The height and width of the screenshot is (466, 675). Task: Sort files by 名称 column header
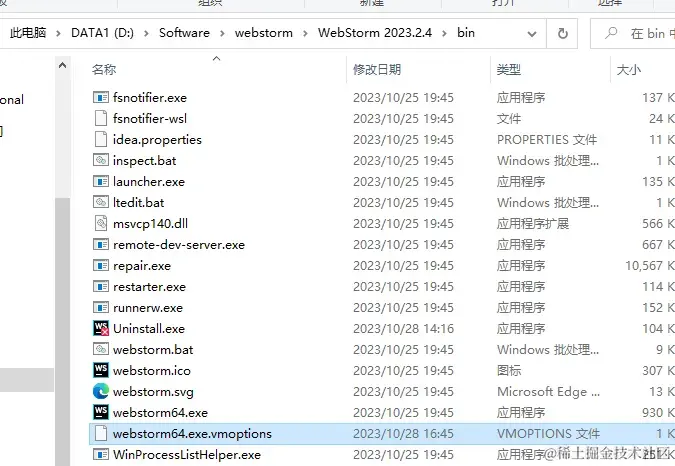pos(104,69)
